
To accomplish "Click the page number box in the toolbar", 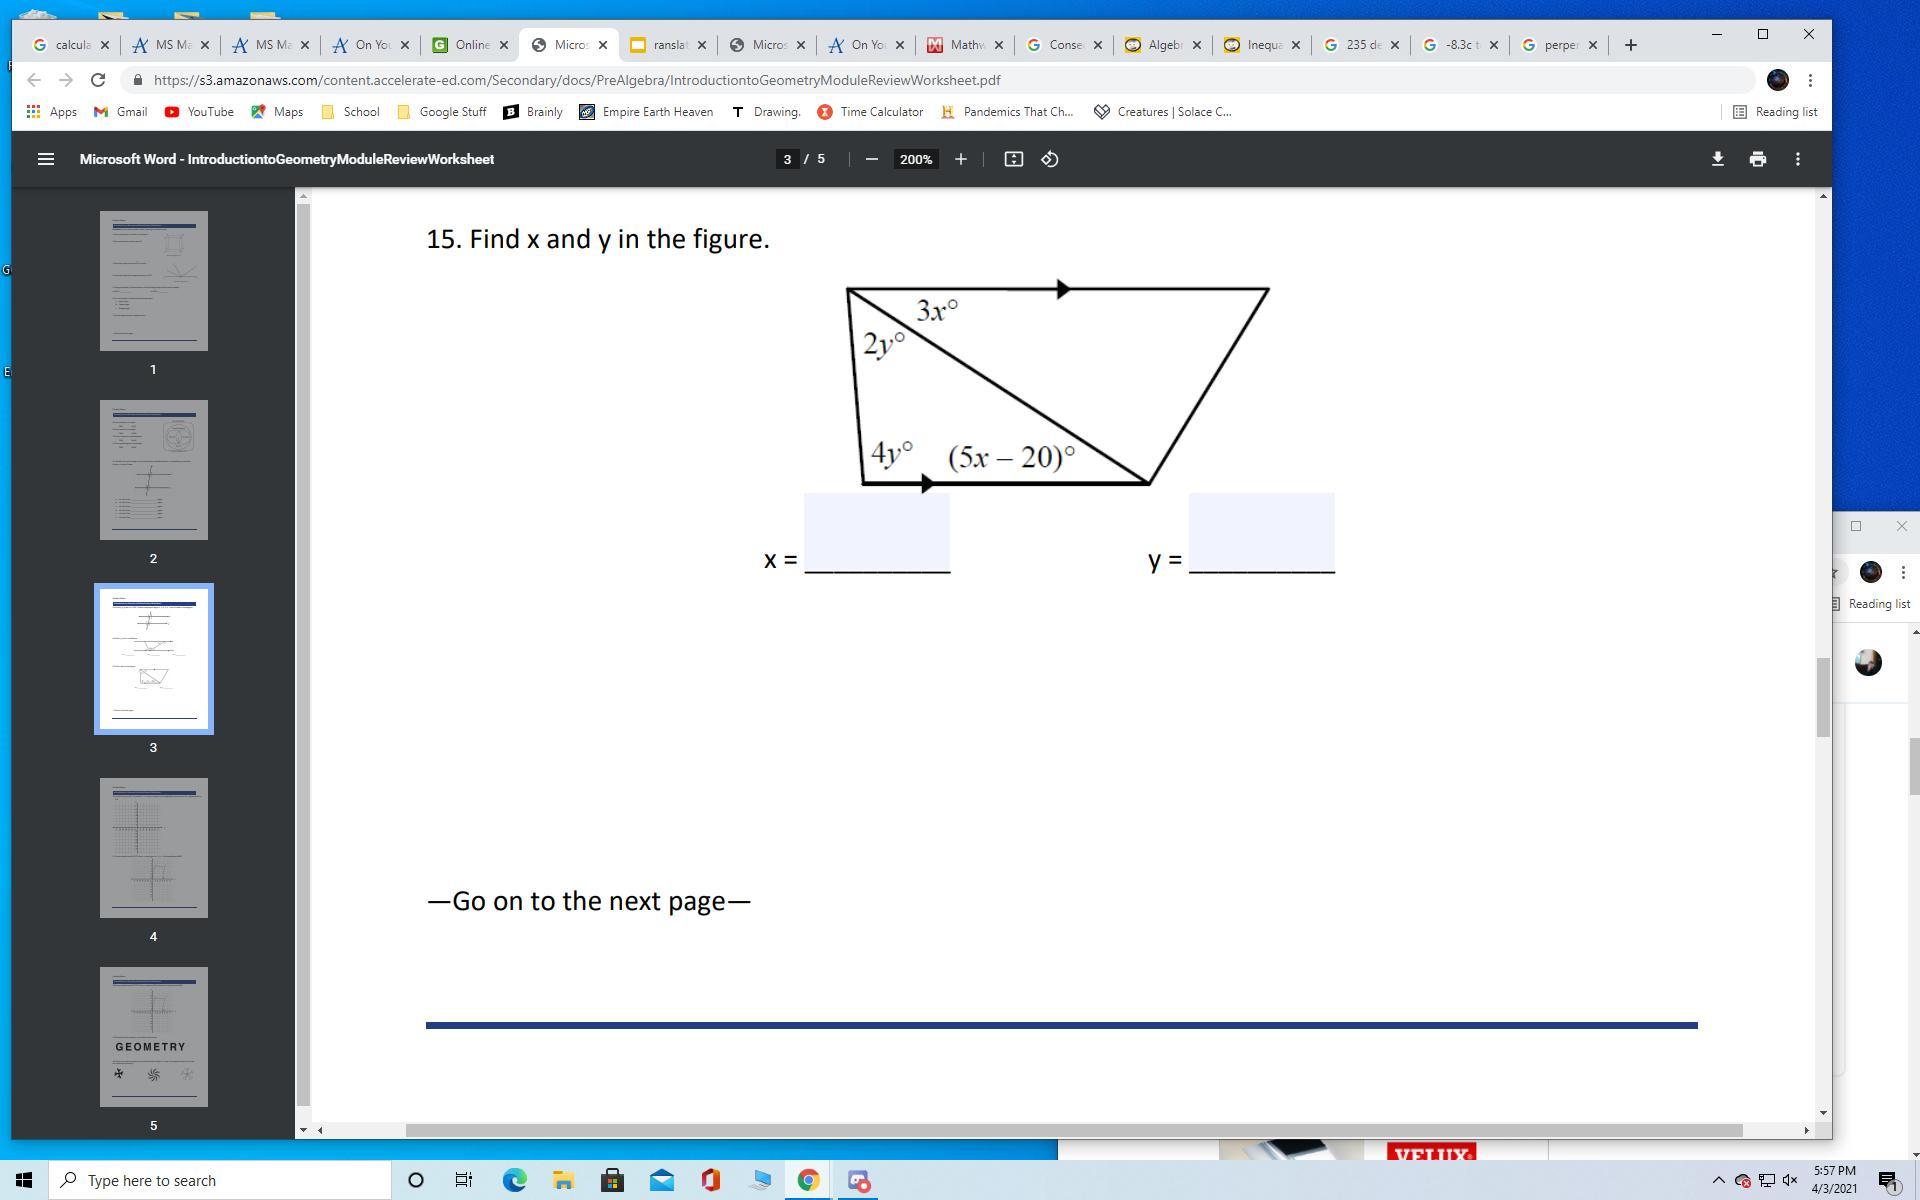I will tap(787, 159).
